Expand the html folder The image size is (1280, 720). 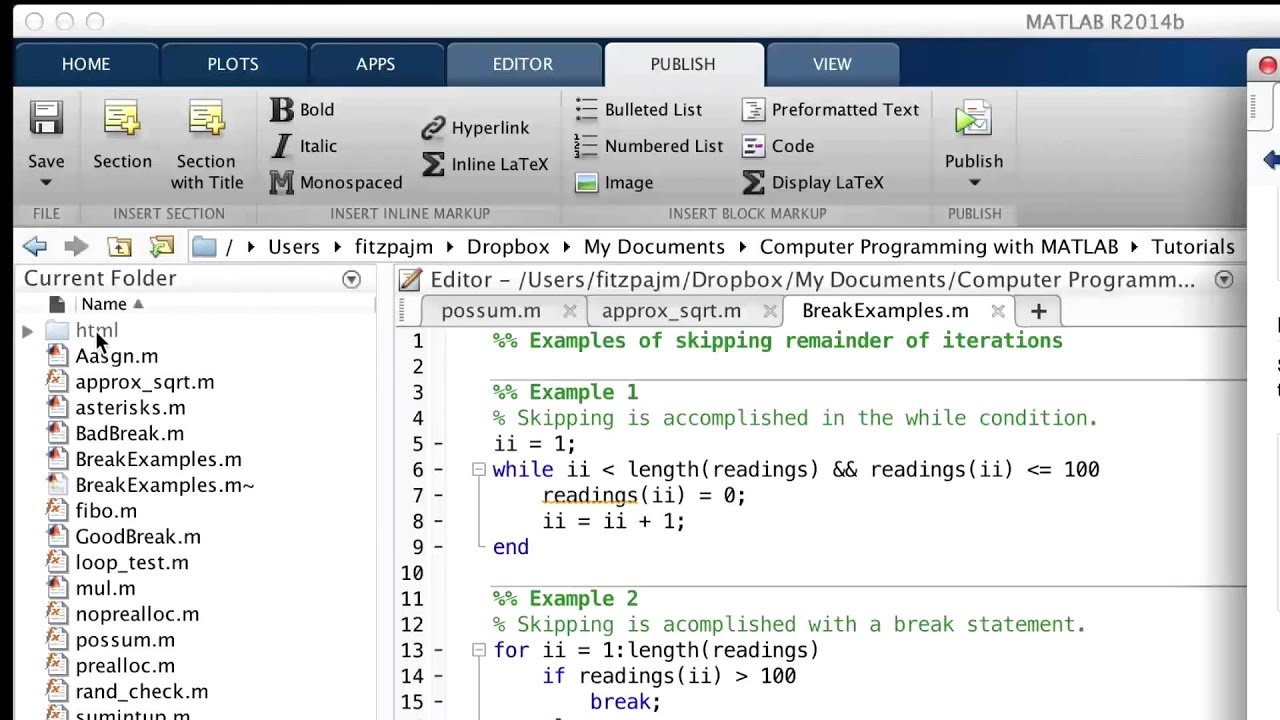pyautogui.click(x=27, y=331)
